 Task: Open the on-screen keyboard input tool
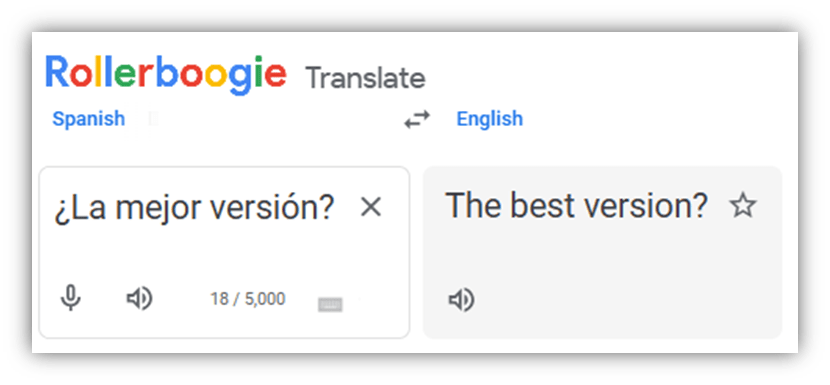pyautogui.click(x=330, y=305)
